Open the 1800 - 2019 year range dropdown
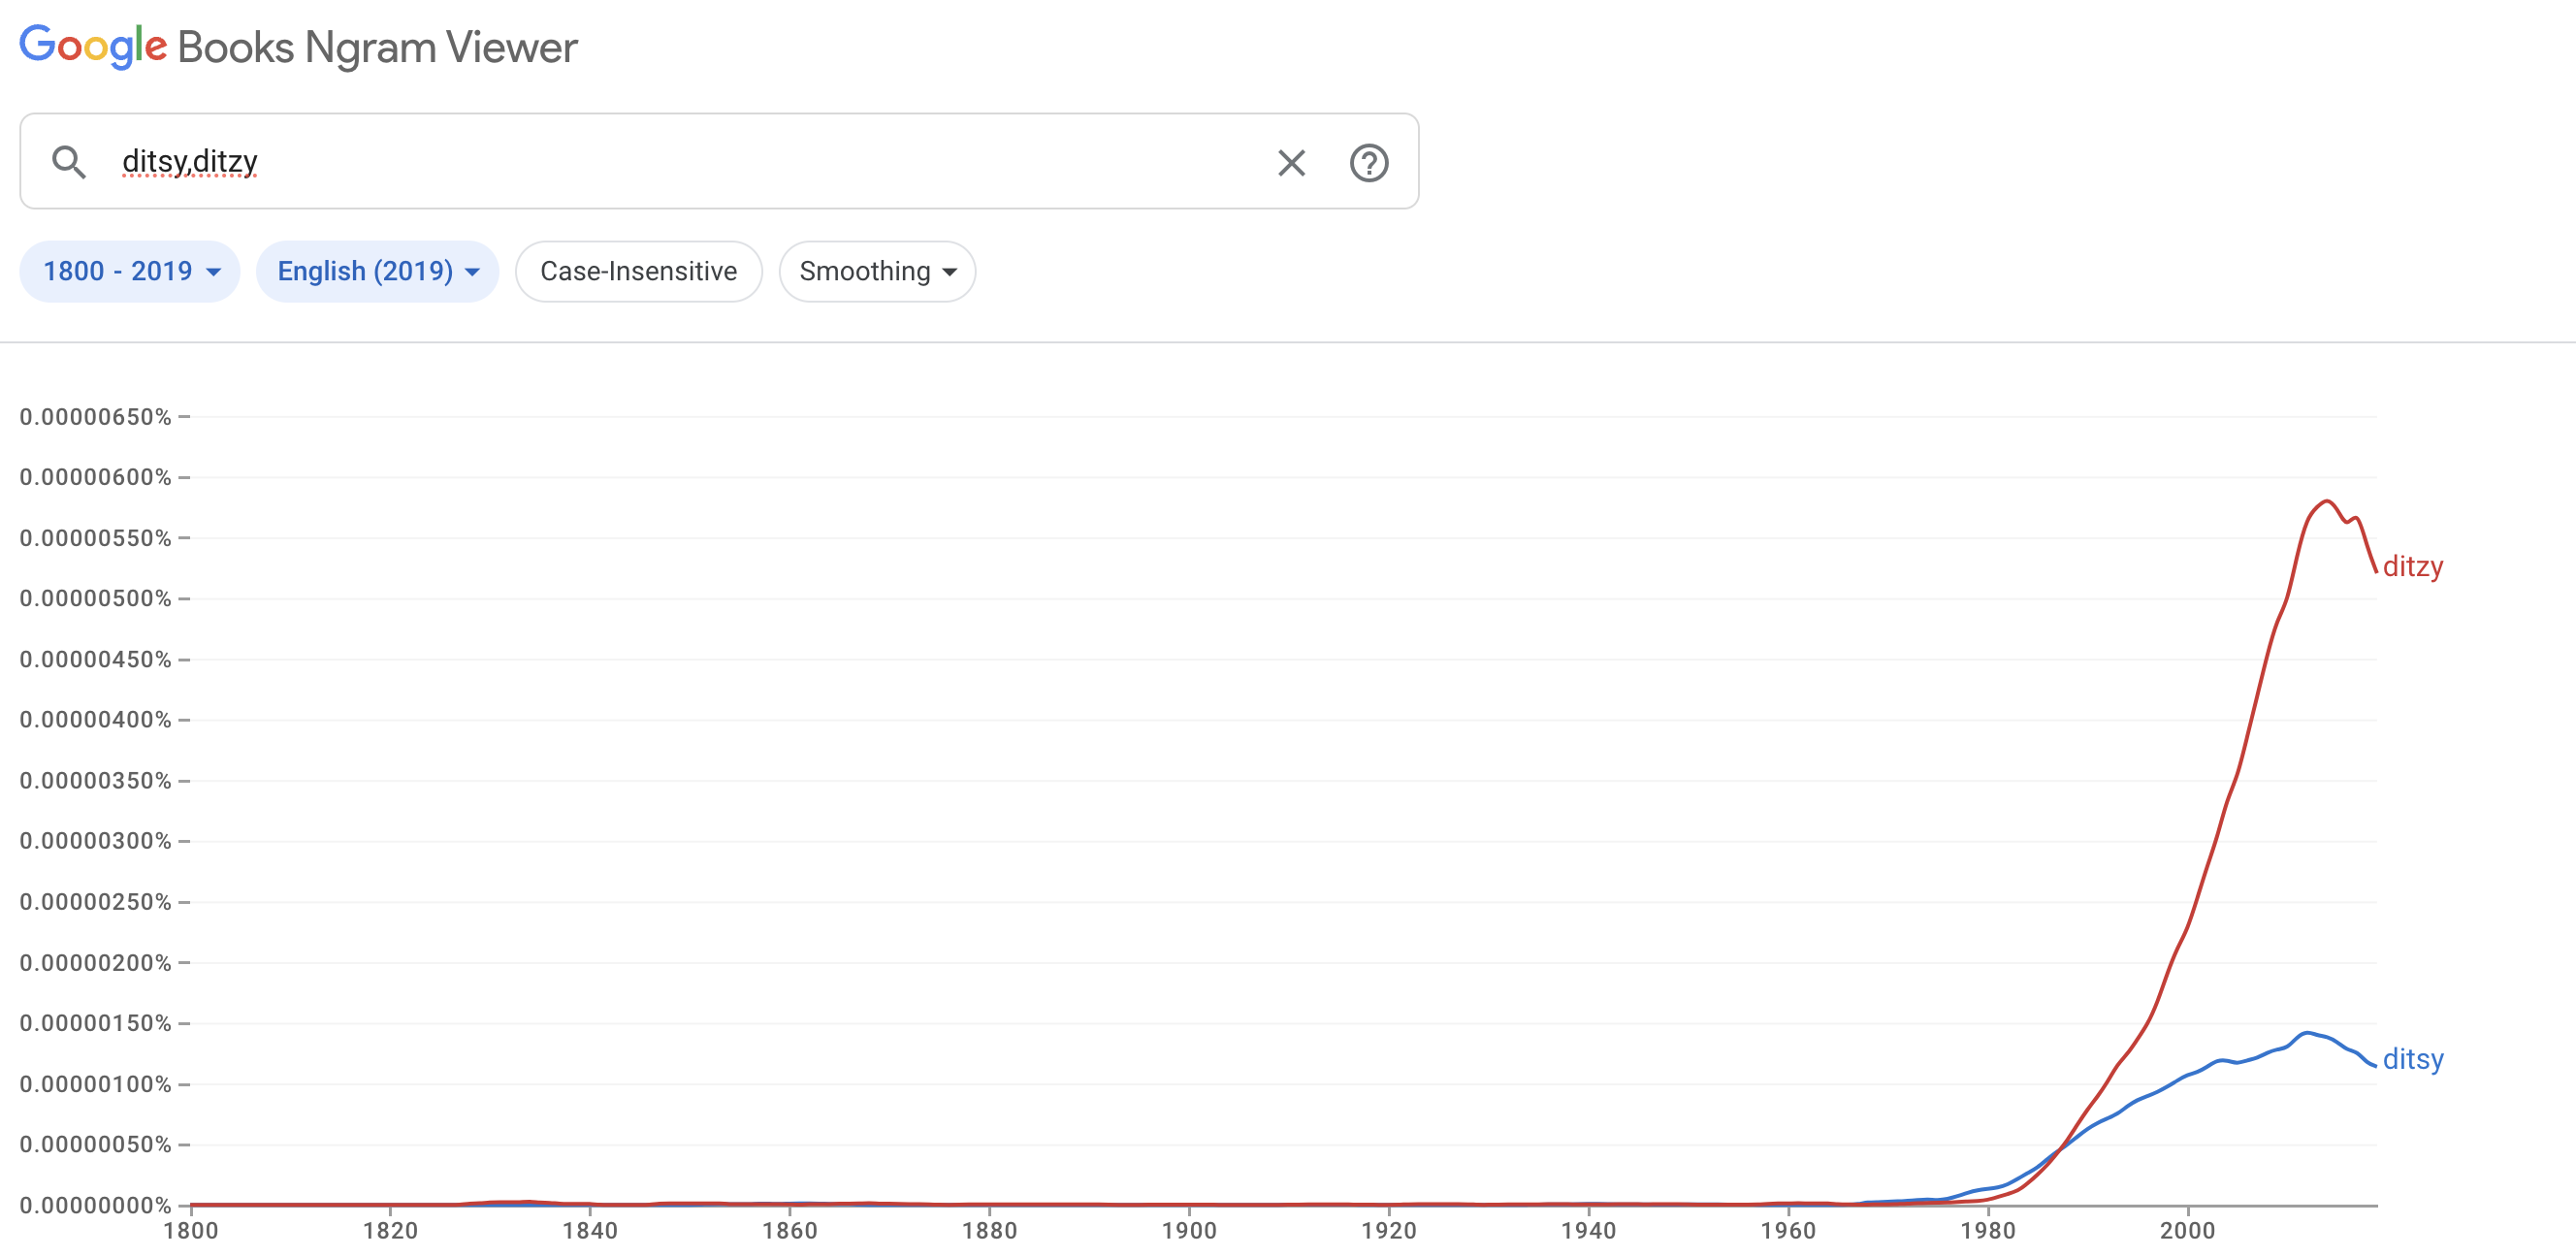The width and height of the screenshot is (2576, 1257). coord(130,271)
